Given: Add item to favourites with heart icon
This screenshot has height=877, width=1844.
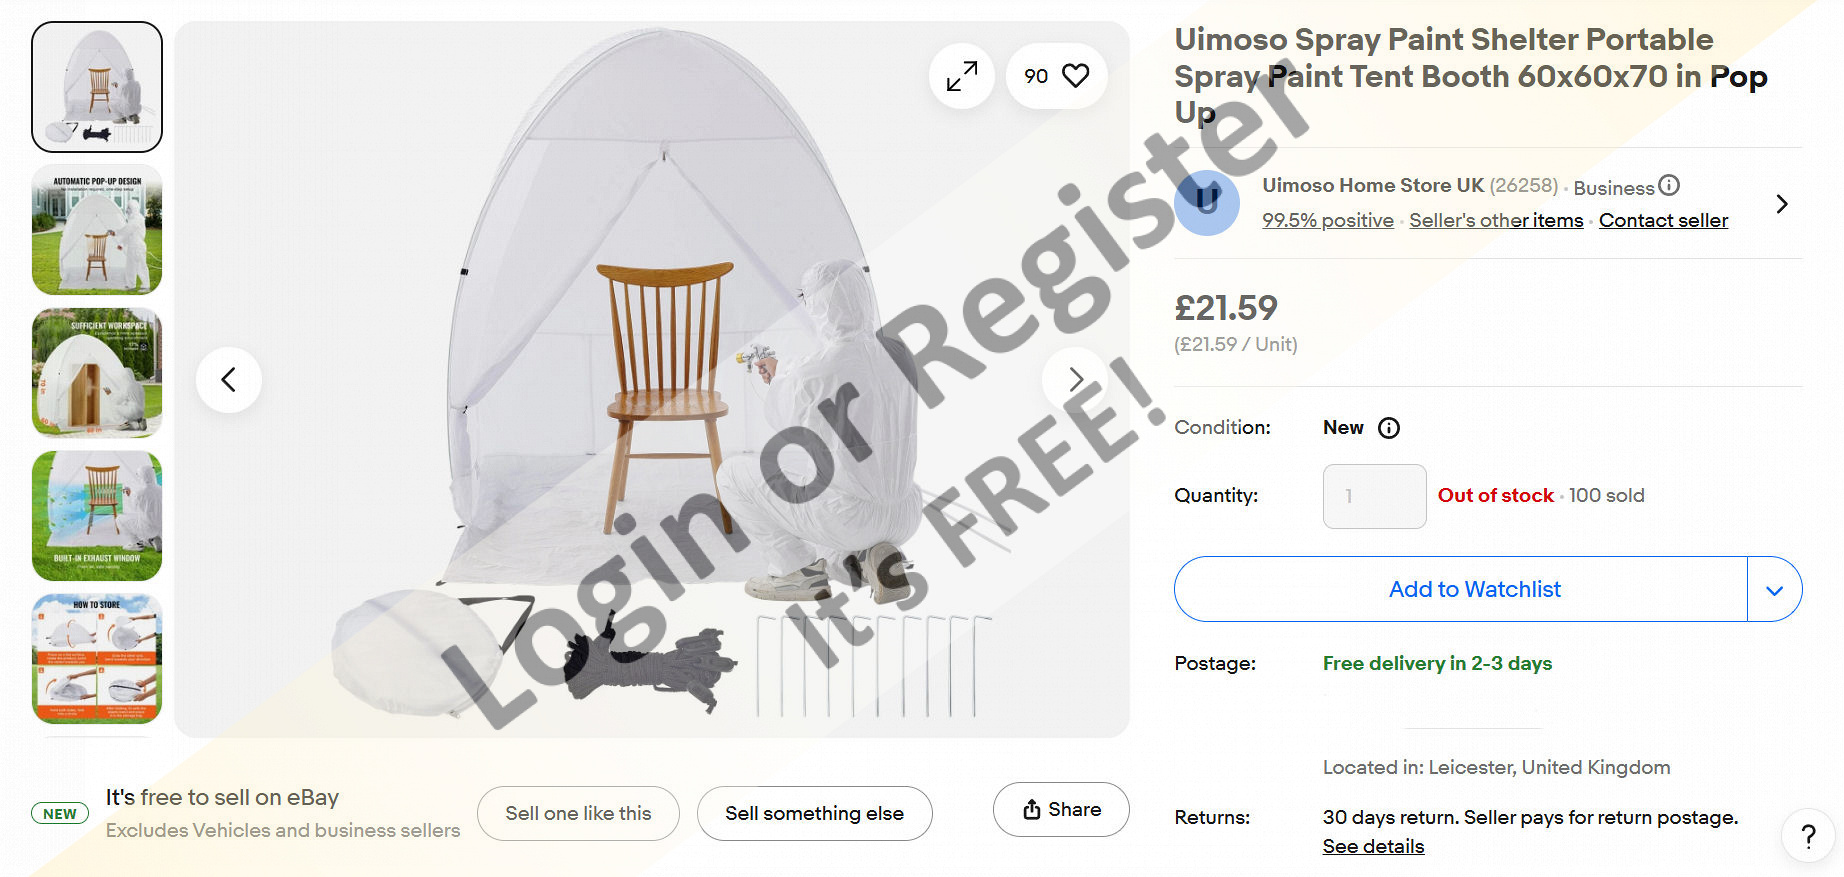Looking at the screenshot, I should click(x=1075, y=76).
